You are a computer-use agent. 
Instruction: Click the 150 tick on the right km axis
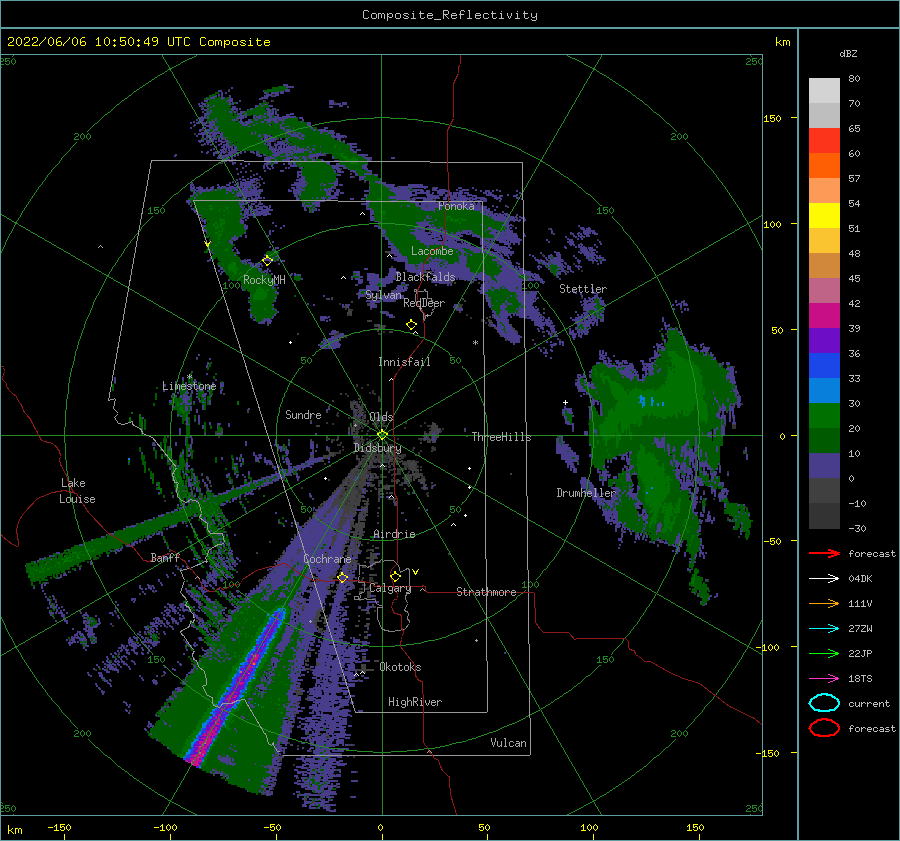pos(772,118)
